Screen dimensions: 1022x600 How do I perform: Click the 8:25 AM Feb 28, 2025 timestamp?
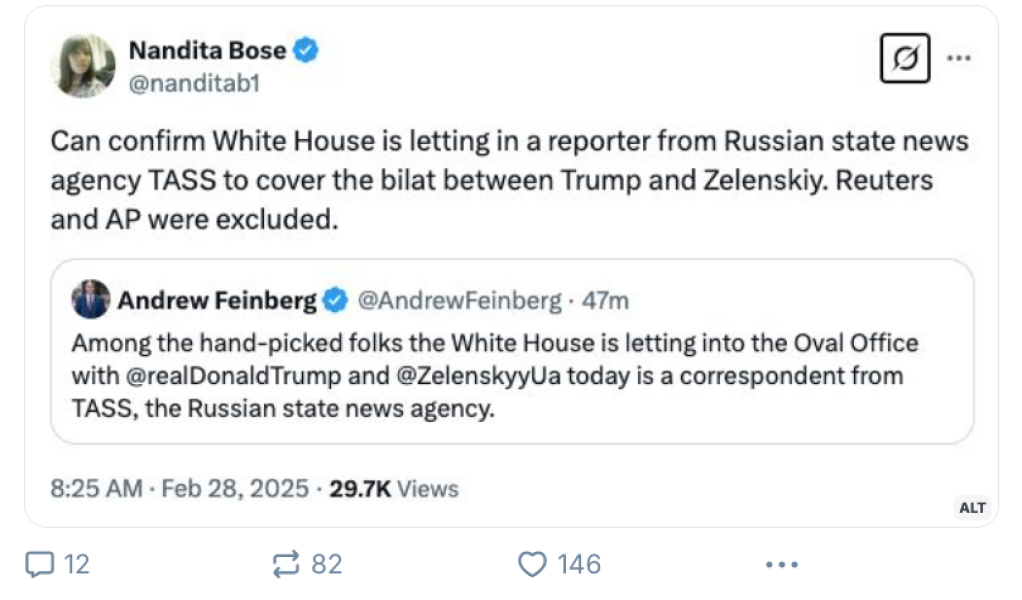click(x=177, y=488)
